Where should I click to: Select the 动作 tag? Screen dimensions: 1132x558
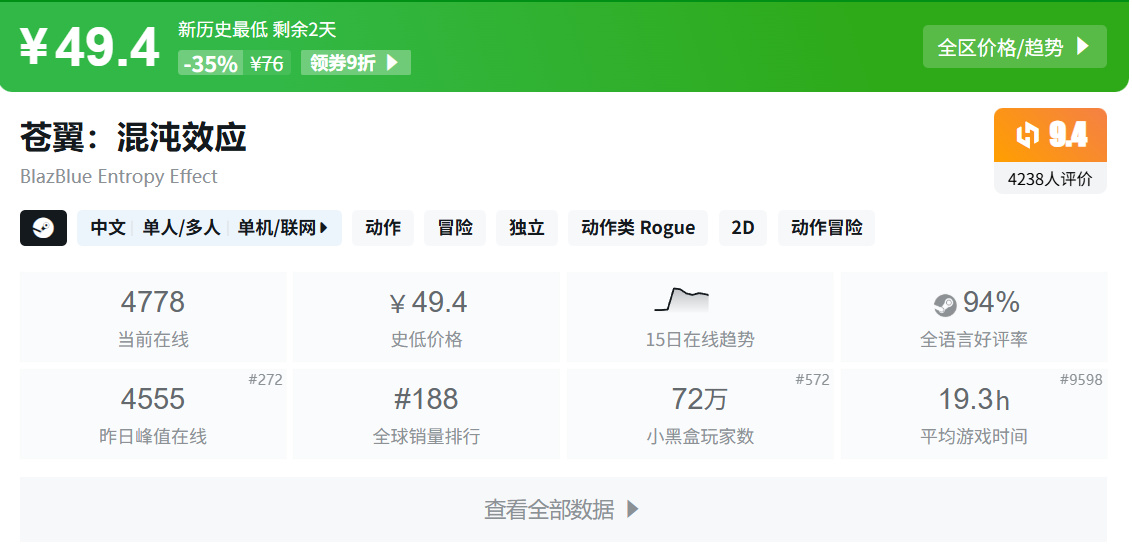click(383, 228)
